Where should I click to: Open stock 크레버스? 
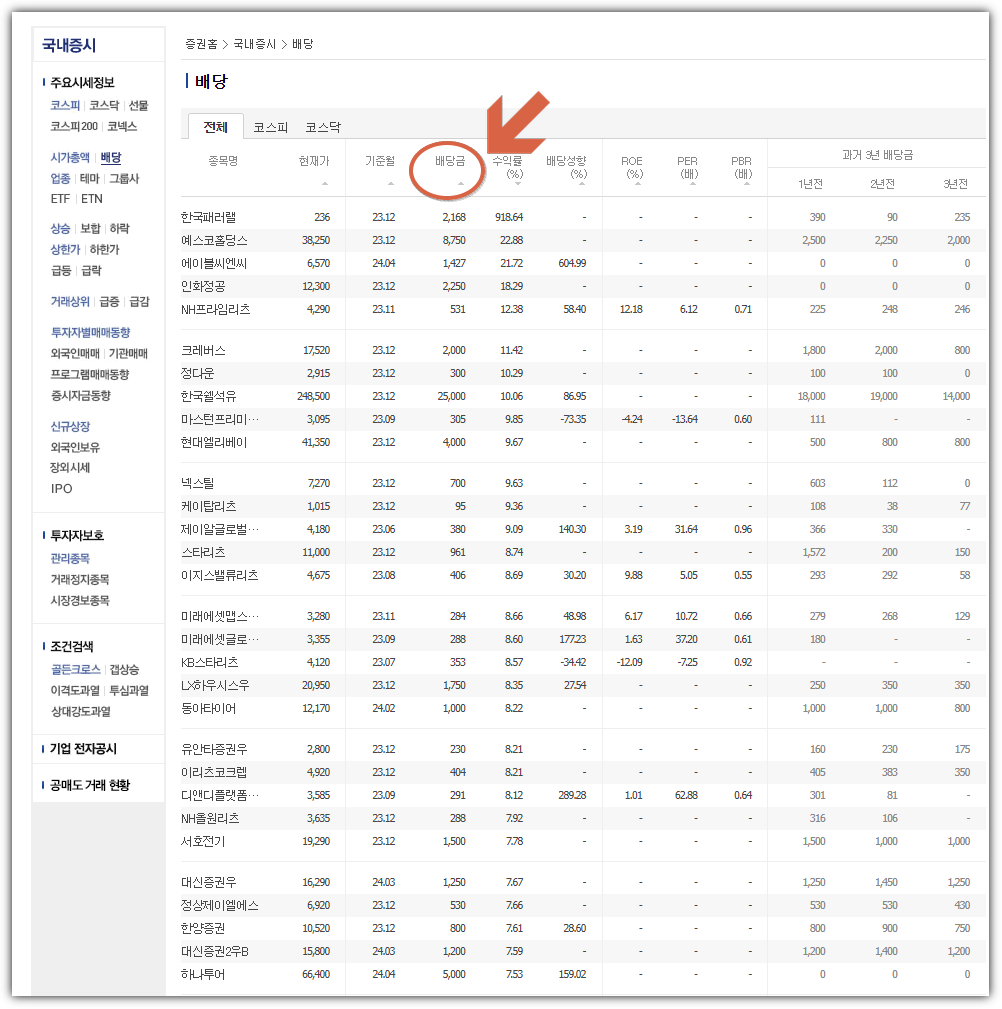click(203, 351)
